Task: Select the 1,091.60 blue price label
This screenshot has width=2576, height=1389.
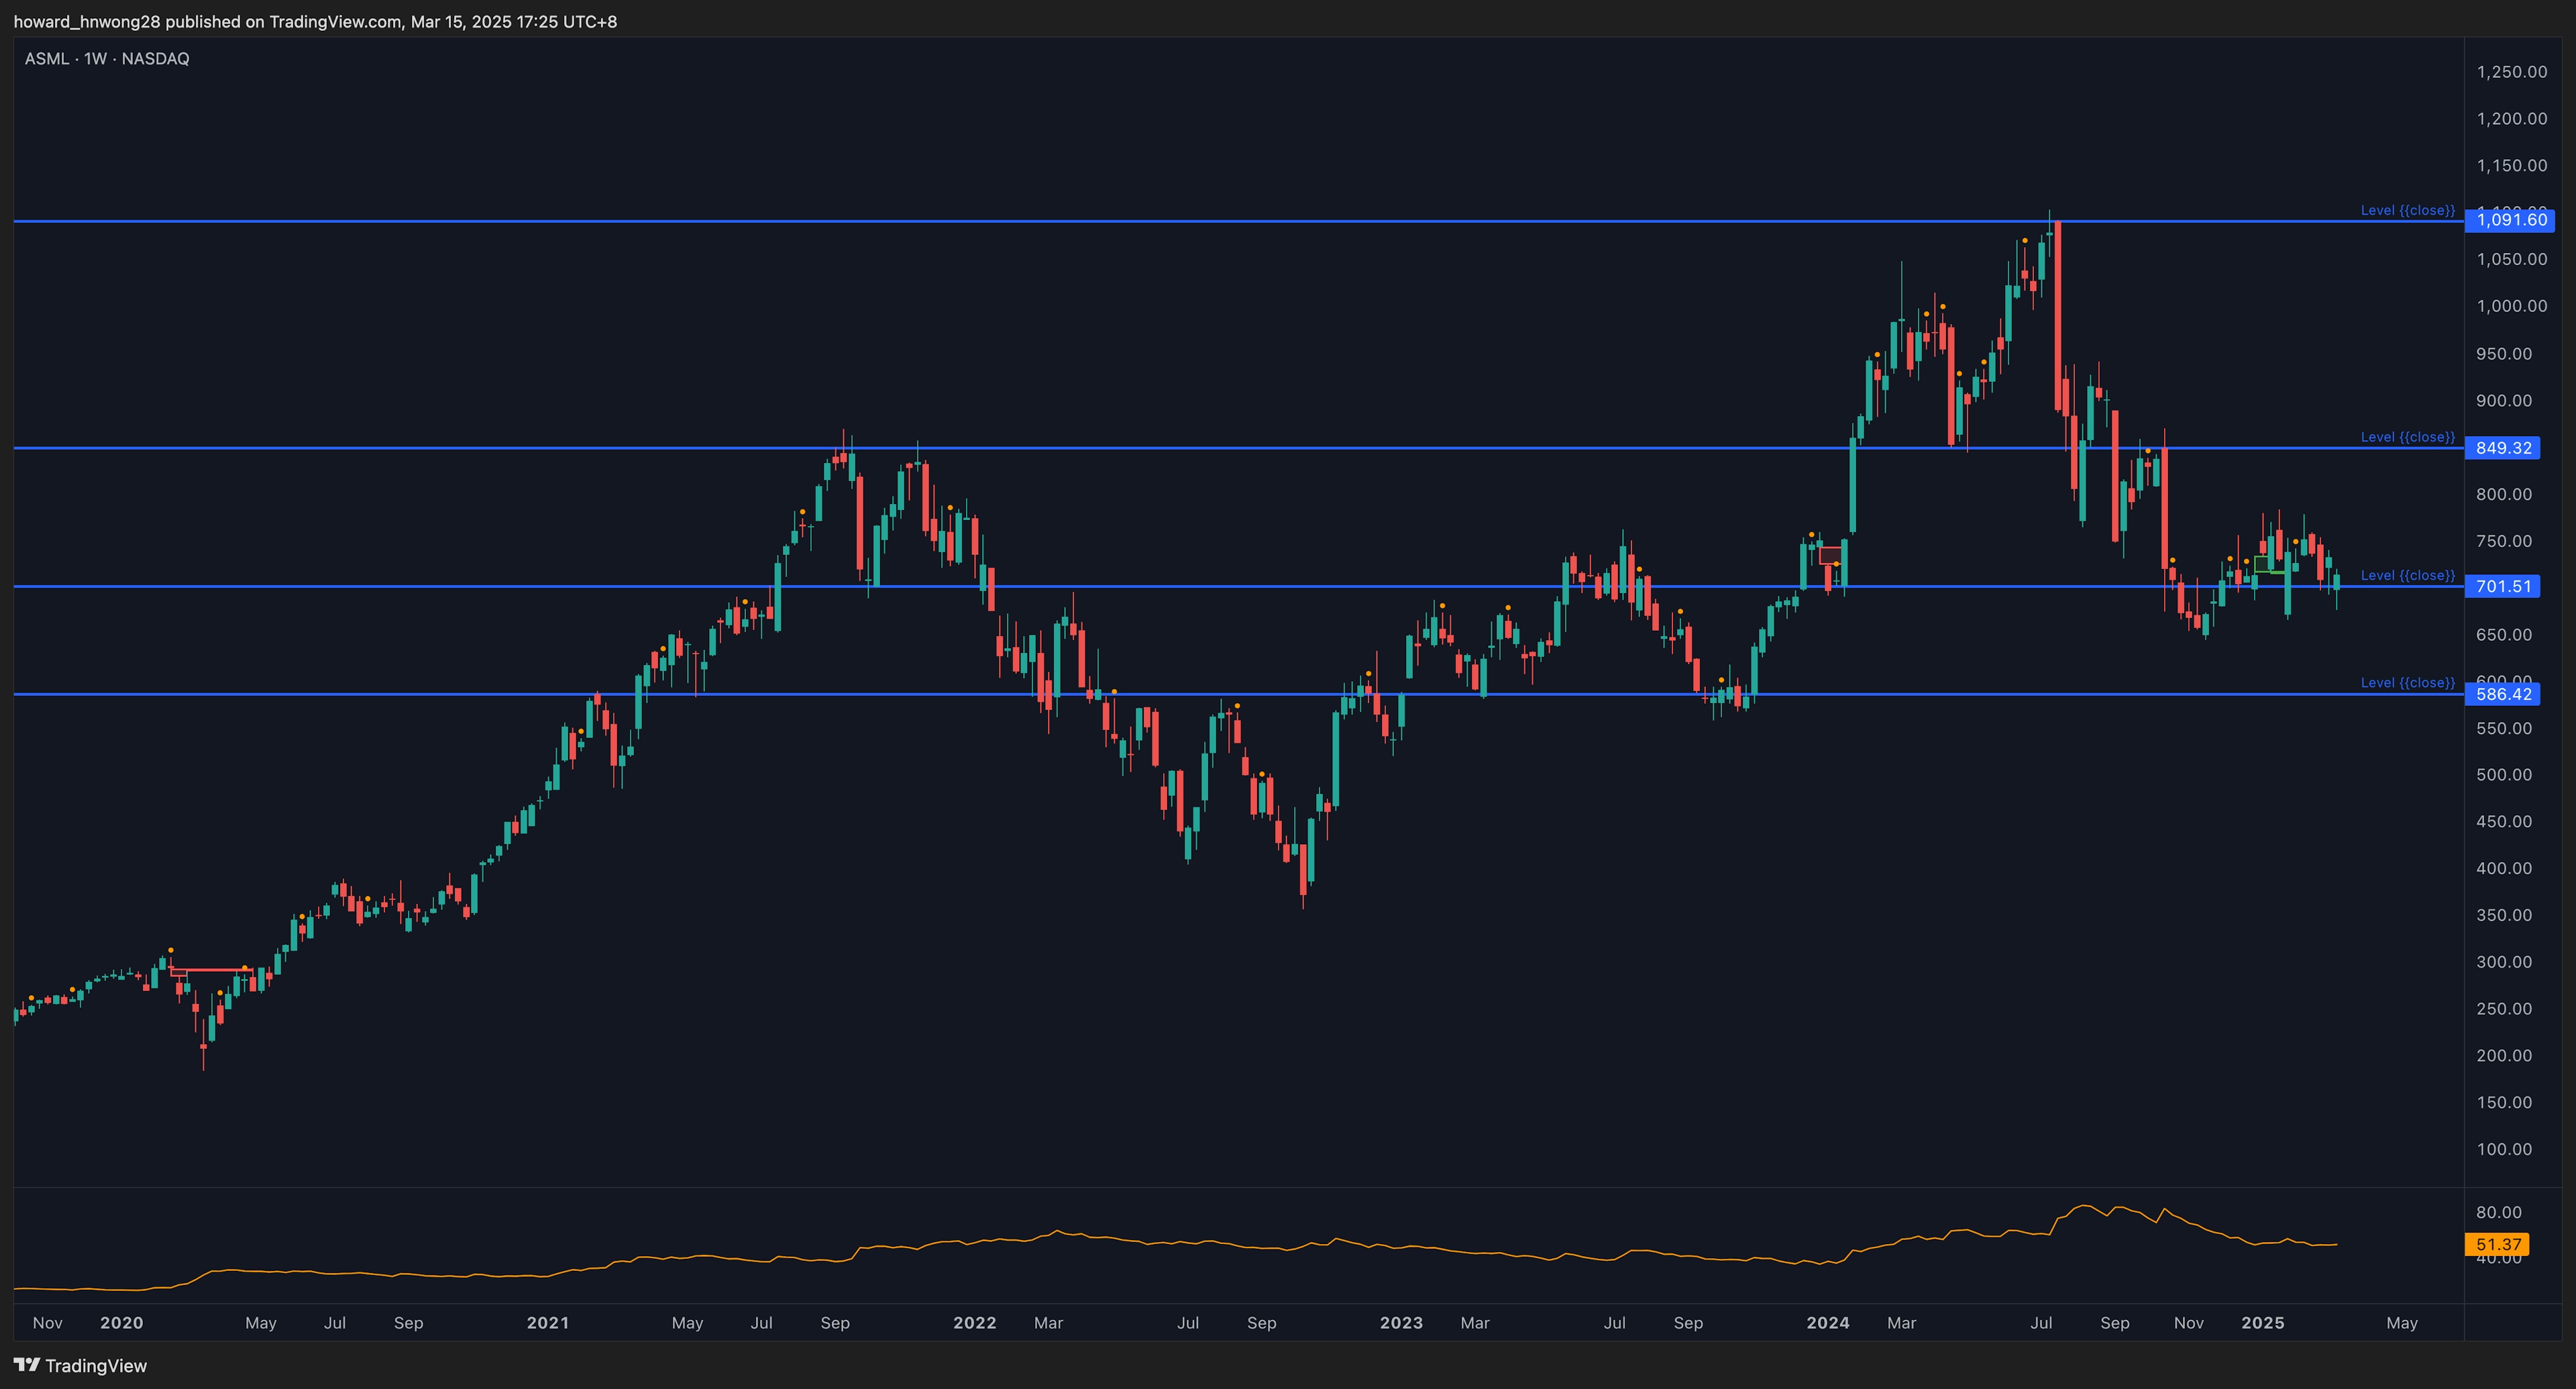Action: [x=2510, y=220]
